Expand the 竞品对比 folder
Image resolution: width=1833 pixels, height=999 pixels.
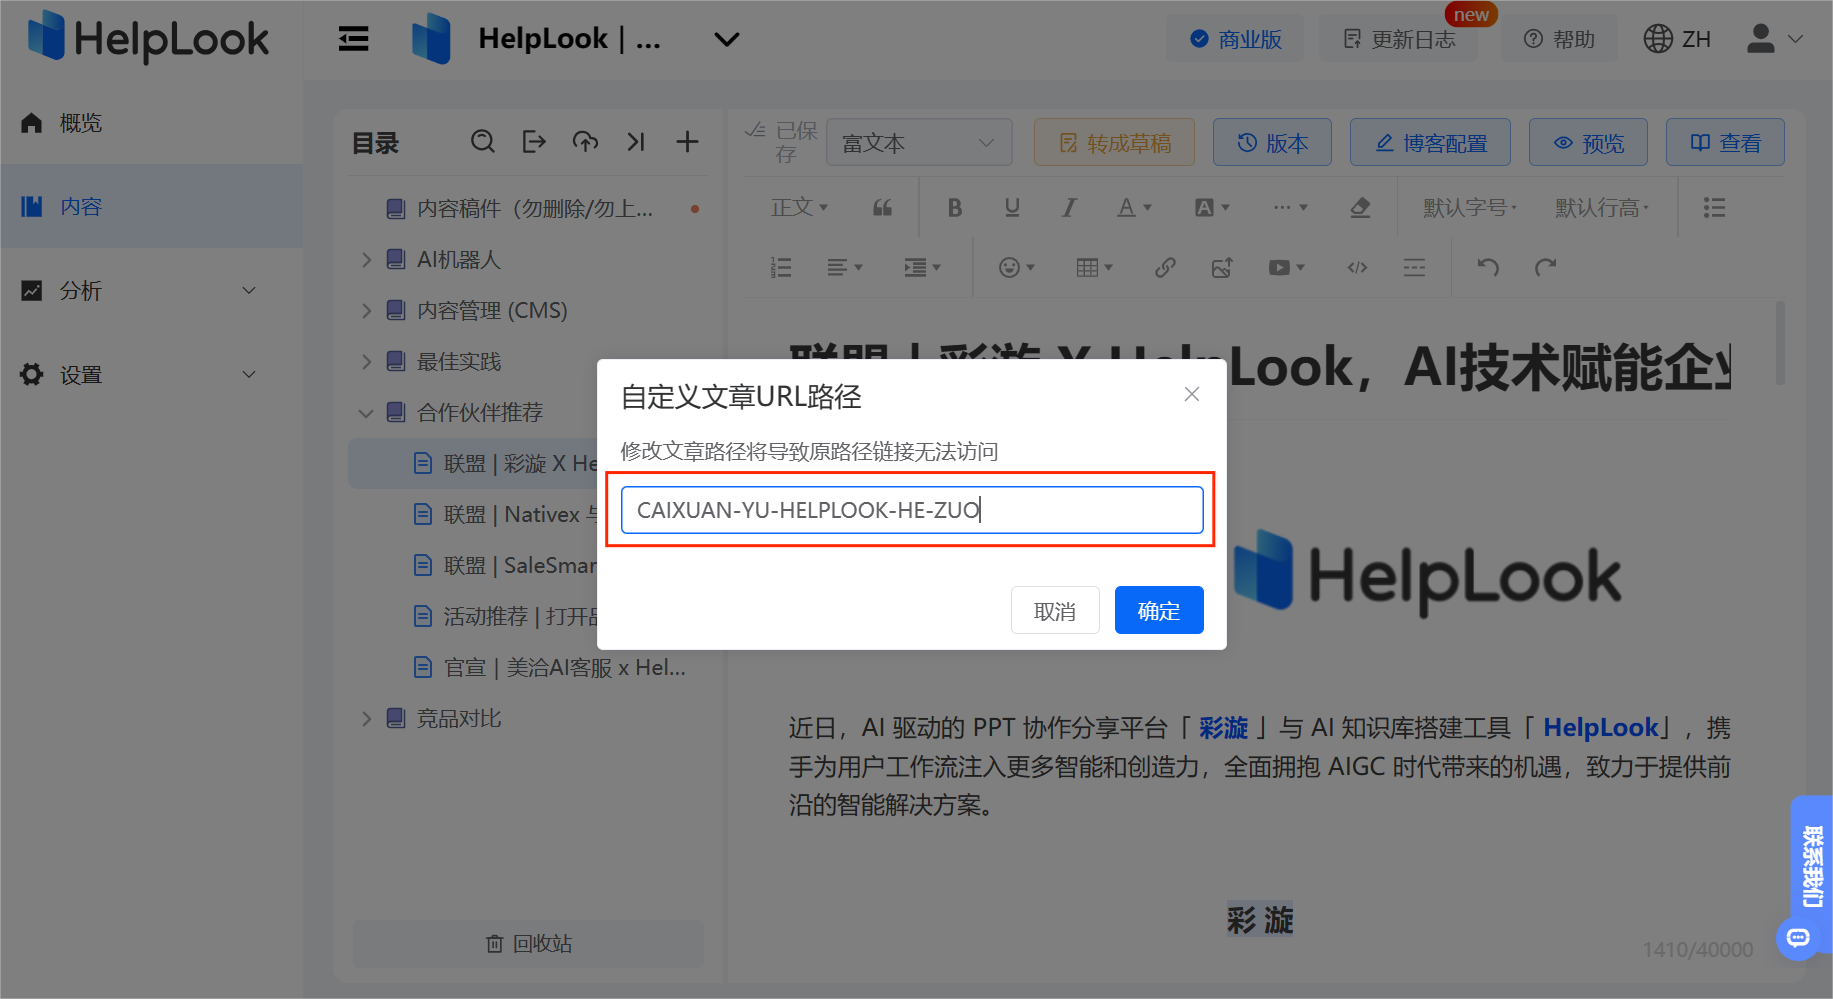[366, 719]
